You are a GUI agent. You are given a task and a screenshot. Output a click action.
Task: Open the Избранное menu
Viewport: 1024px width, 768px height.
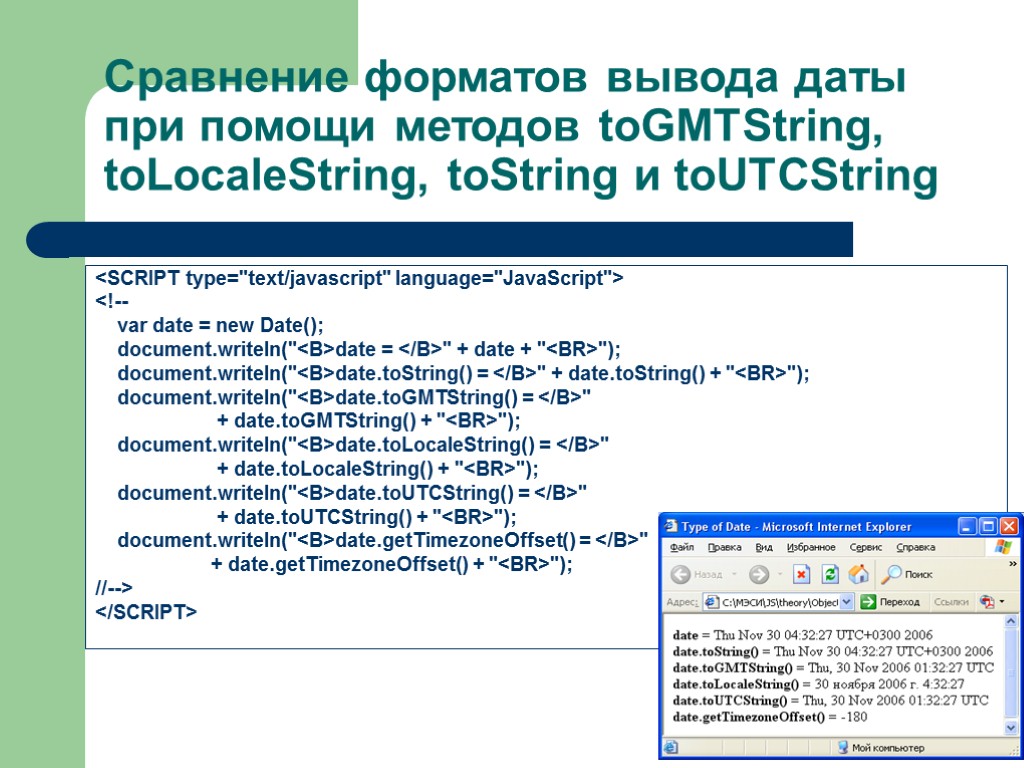[811, 547]
